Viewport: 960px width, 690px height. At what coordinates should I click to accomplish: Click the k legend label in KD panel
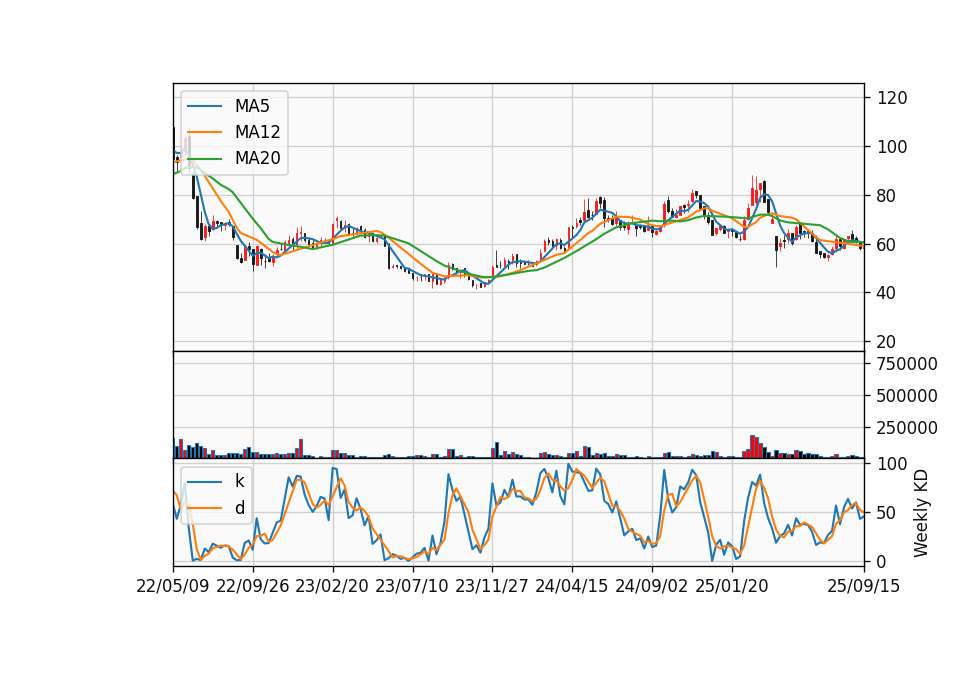pyautogui.click(x=239, y=481)
